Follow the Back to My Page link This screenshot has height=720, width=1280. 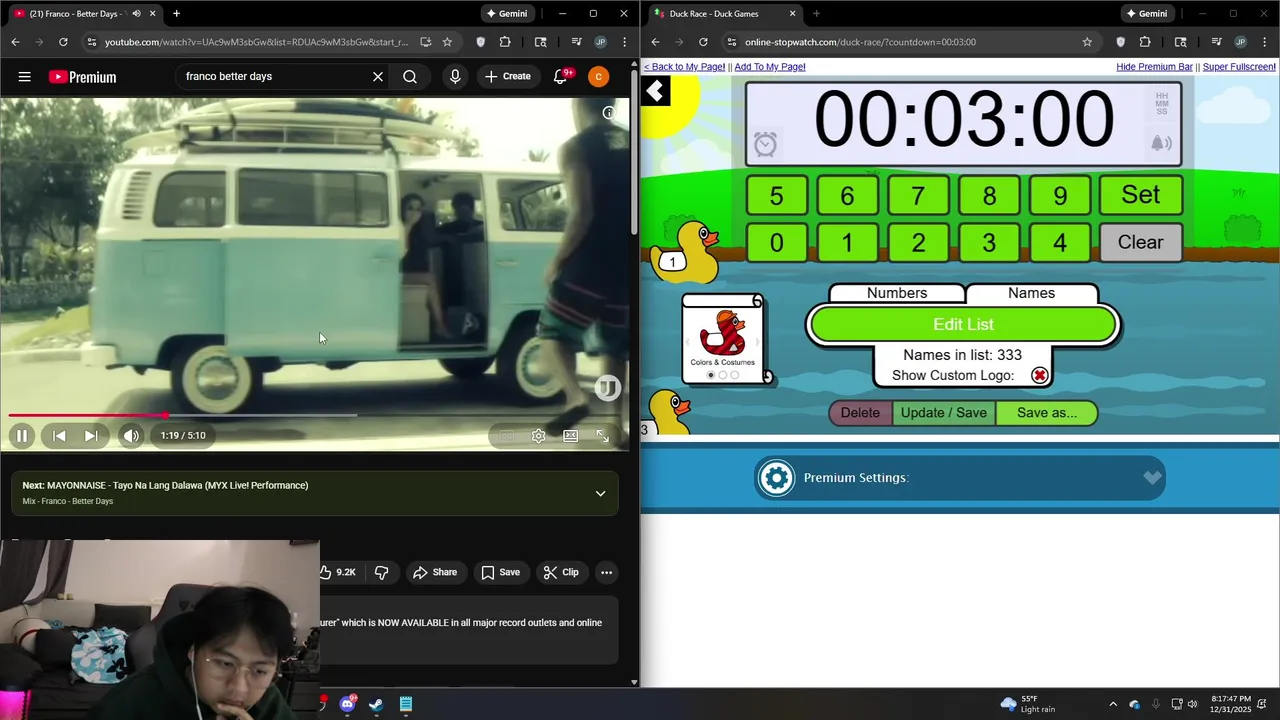pyautogui.click(x=684, y=67)
